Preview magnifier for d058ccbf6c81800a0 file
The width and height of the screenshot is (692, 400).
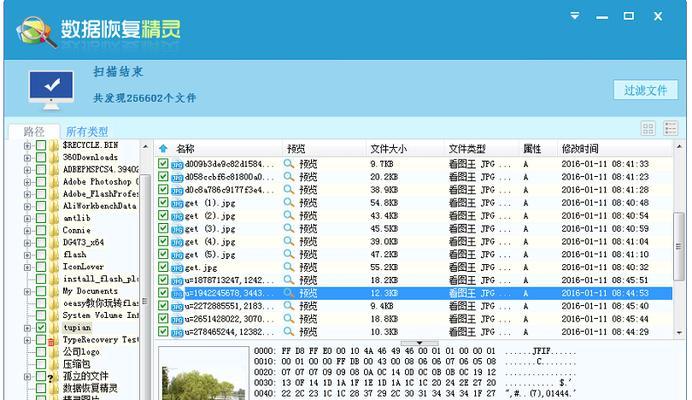[289, 177]
